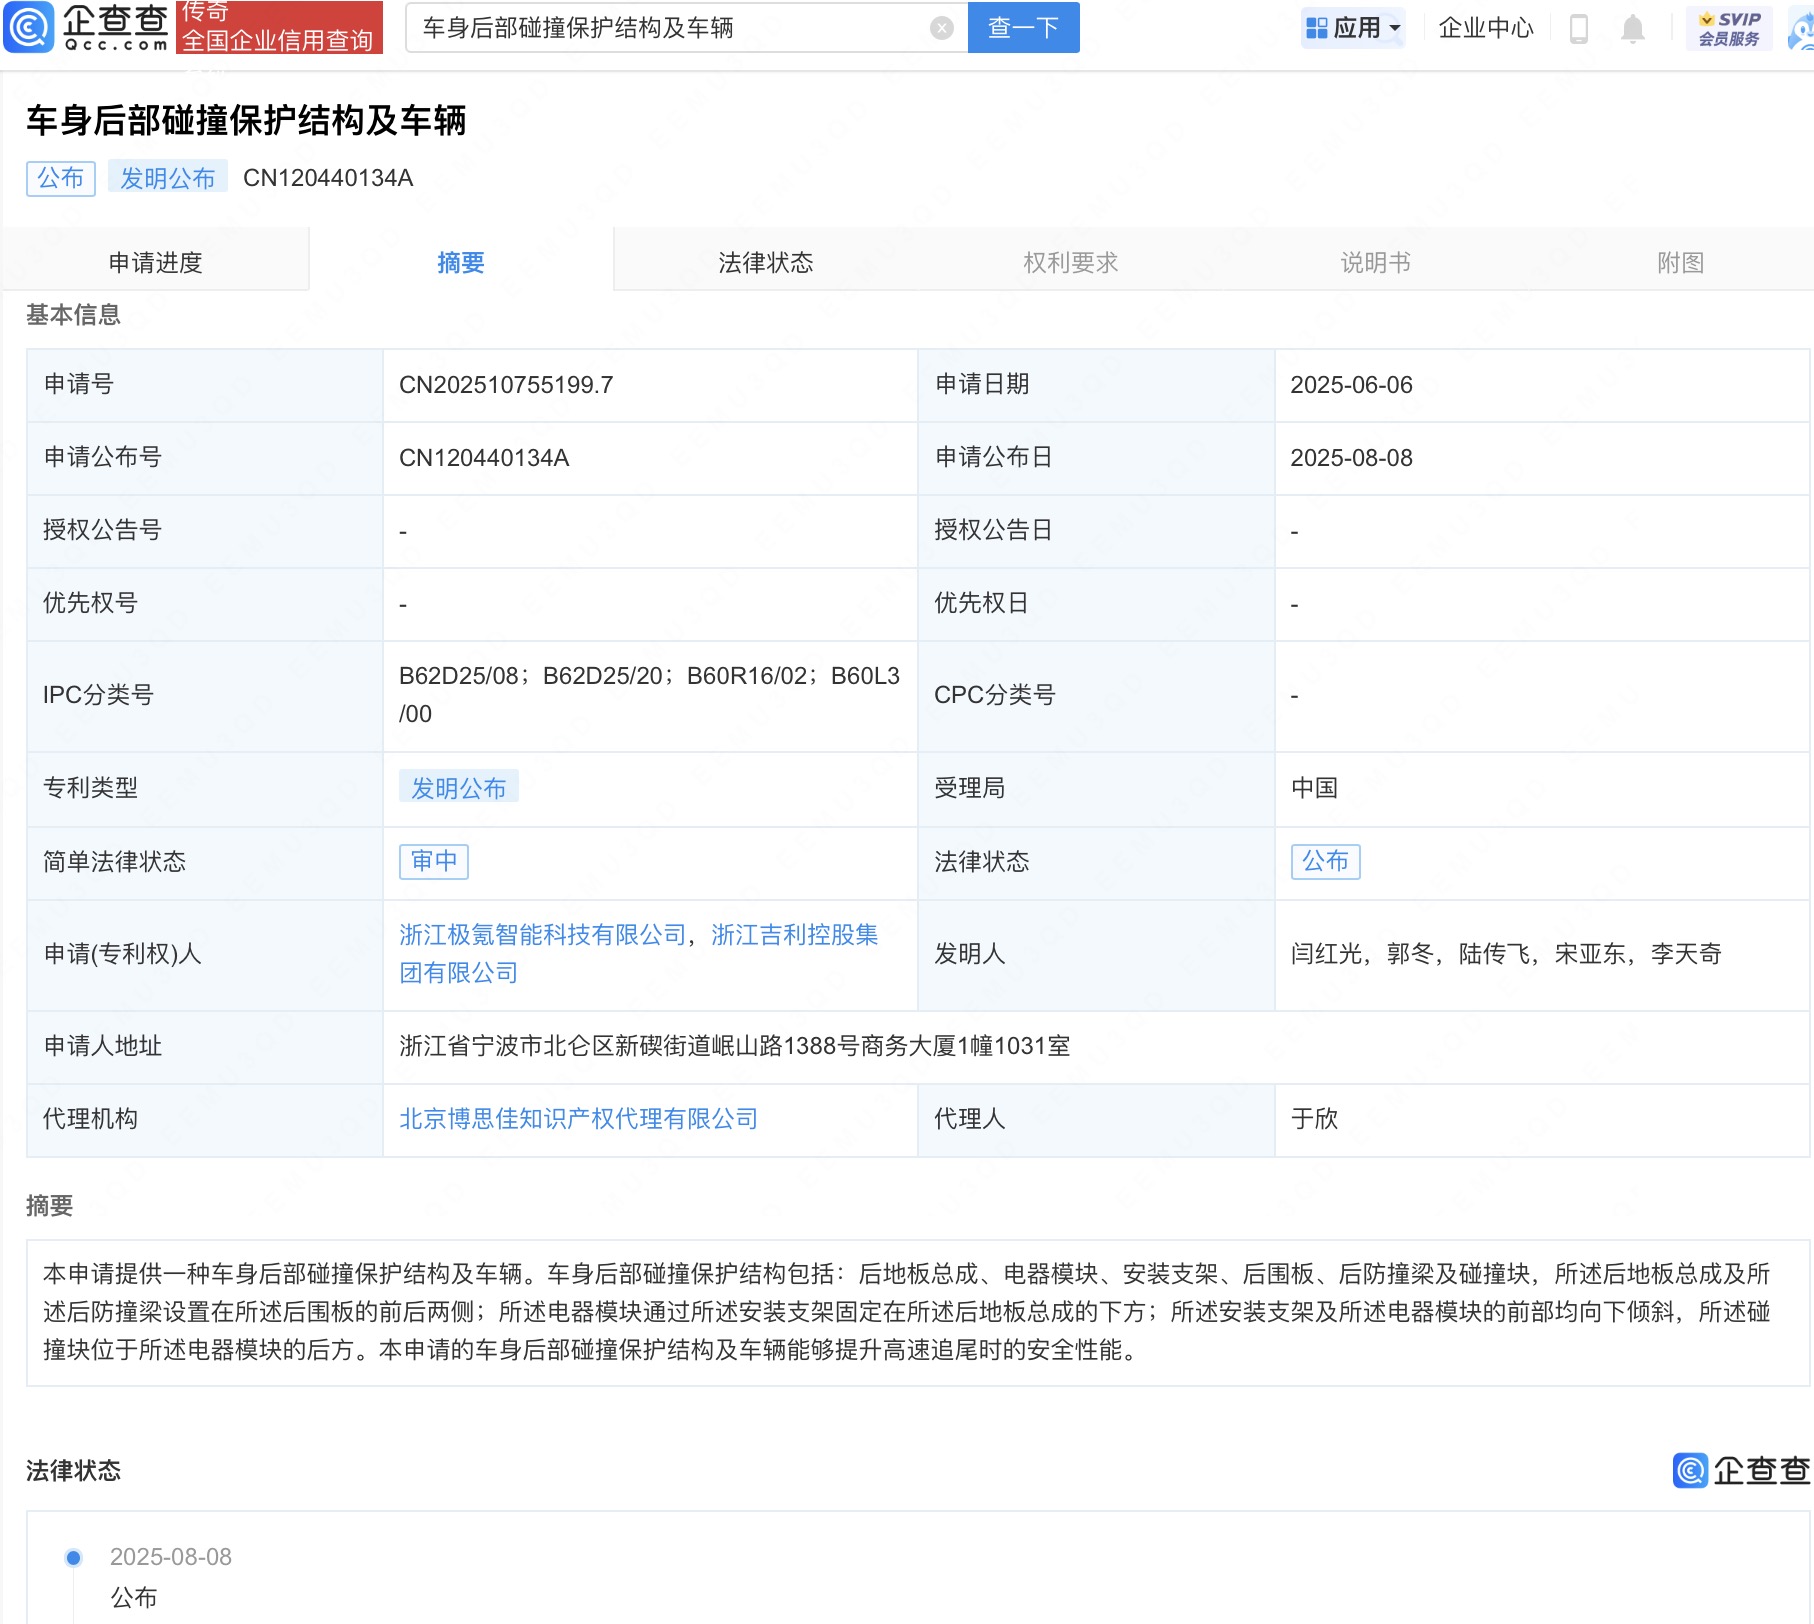This screenshot has height=1624, width=1814.
Task: Switch to the 说明书 tab
Action: 1375,262
